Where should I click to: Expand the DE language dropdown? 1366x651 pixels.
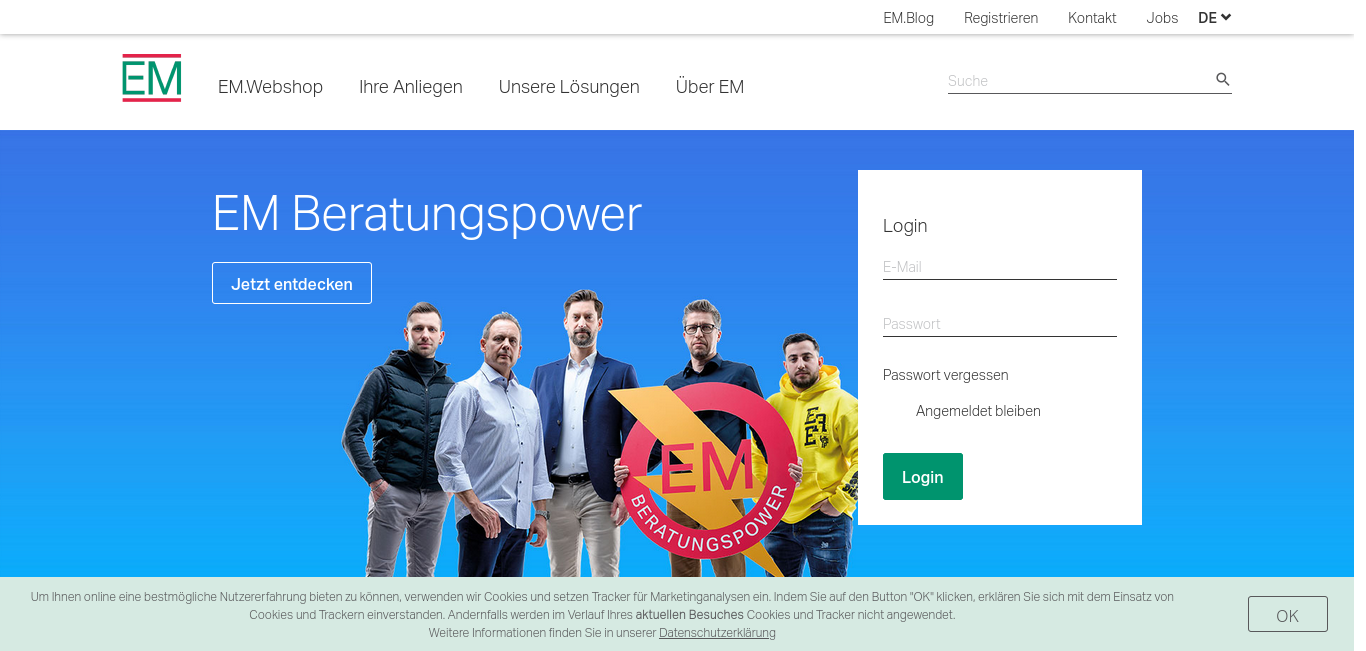click(1214, 17)
